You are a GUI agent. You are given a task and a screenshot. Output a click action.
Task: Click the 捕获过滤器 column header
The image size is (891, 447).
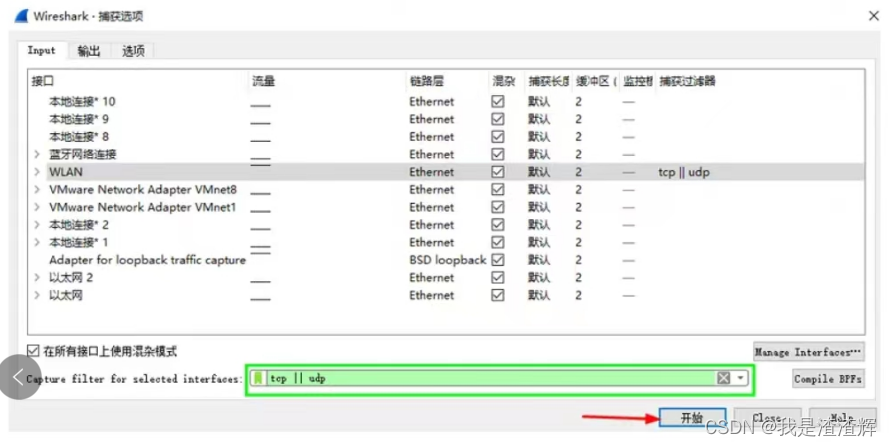pyautogui.click(x=687, y=81)
